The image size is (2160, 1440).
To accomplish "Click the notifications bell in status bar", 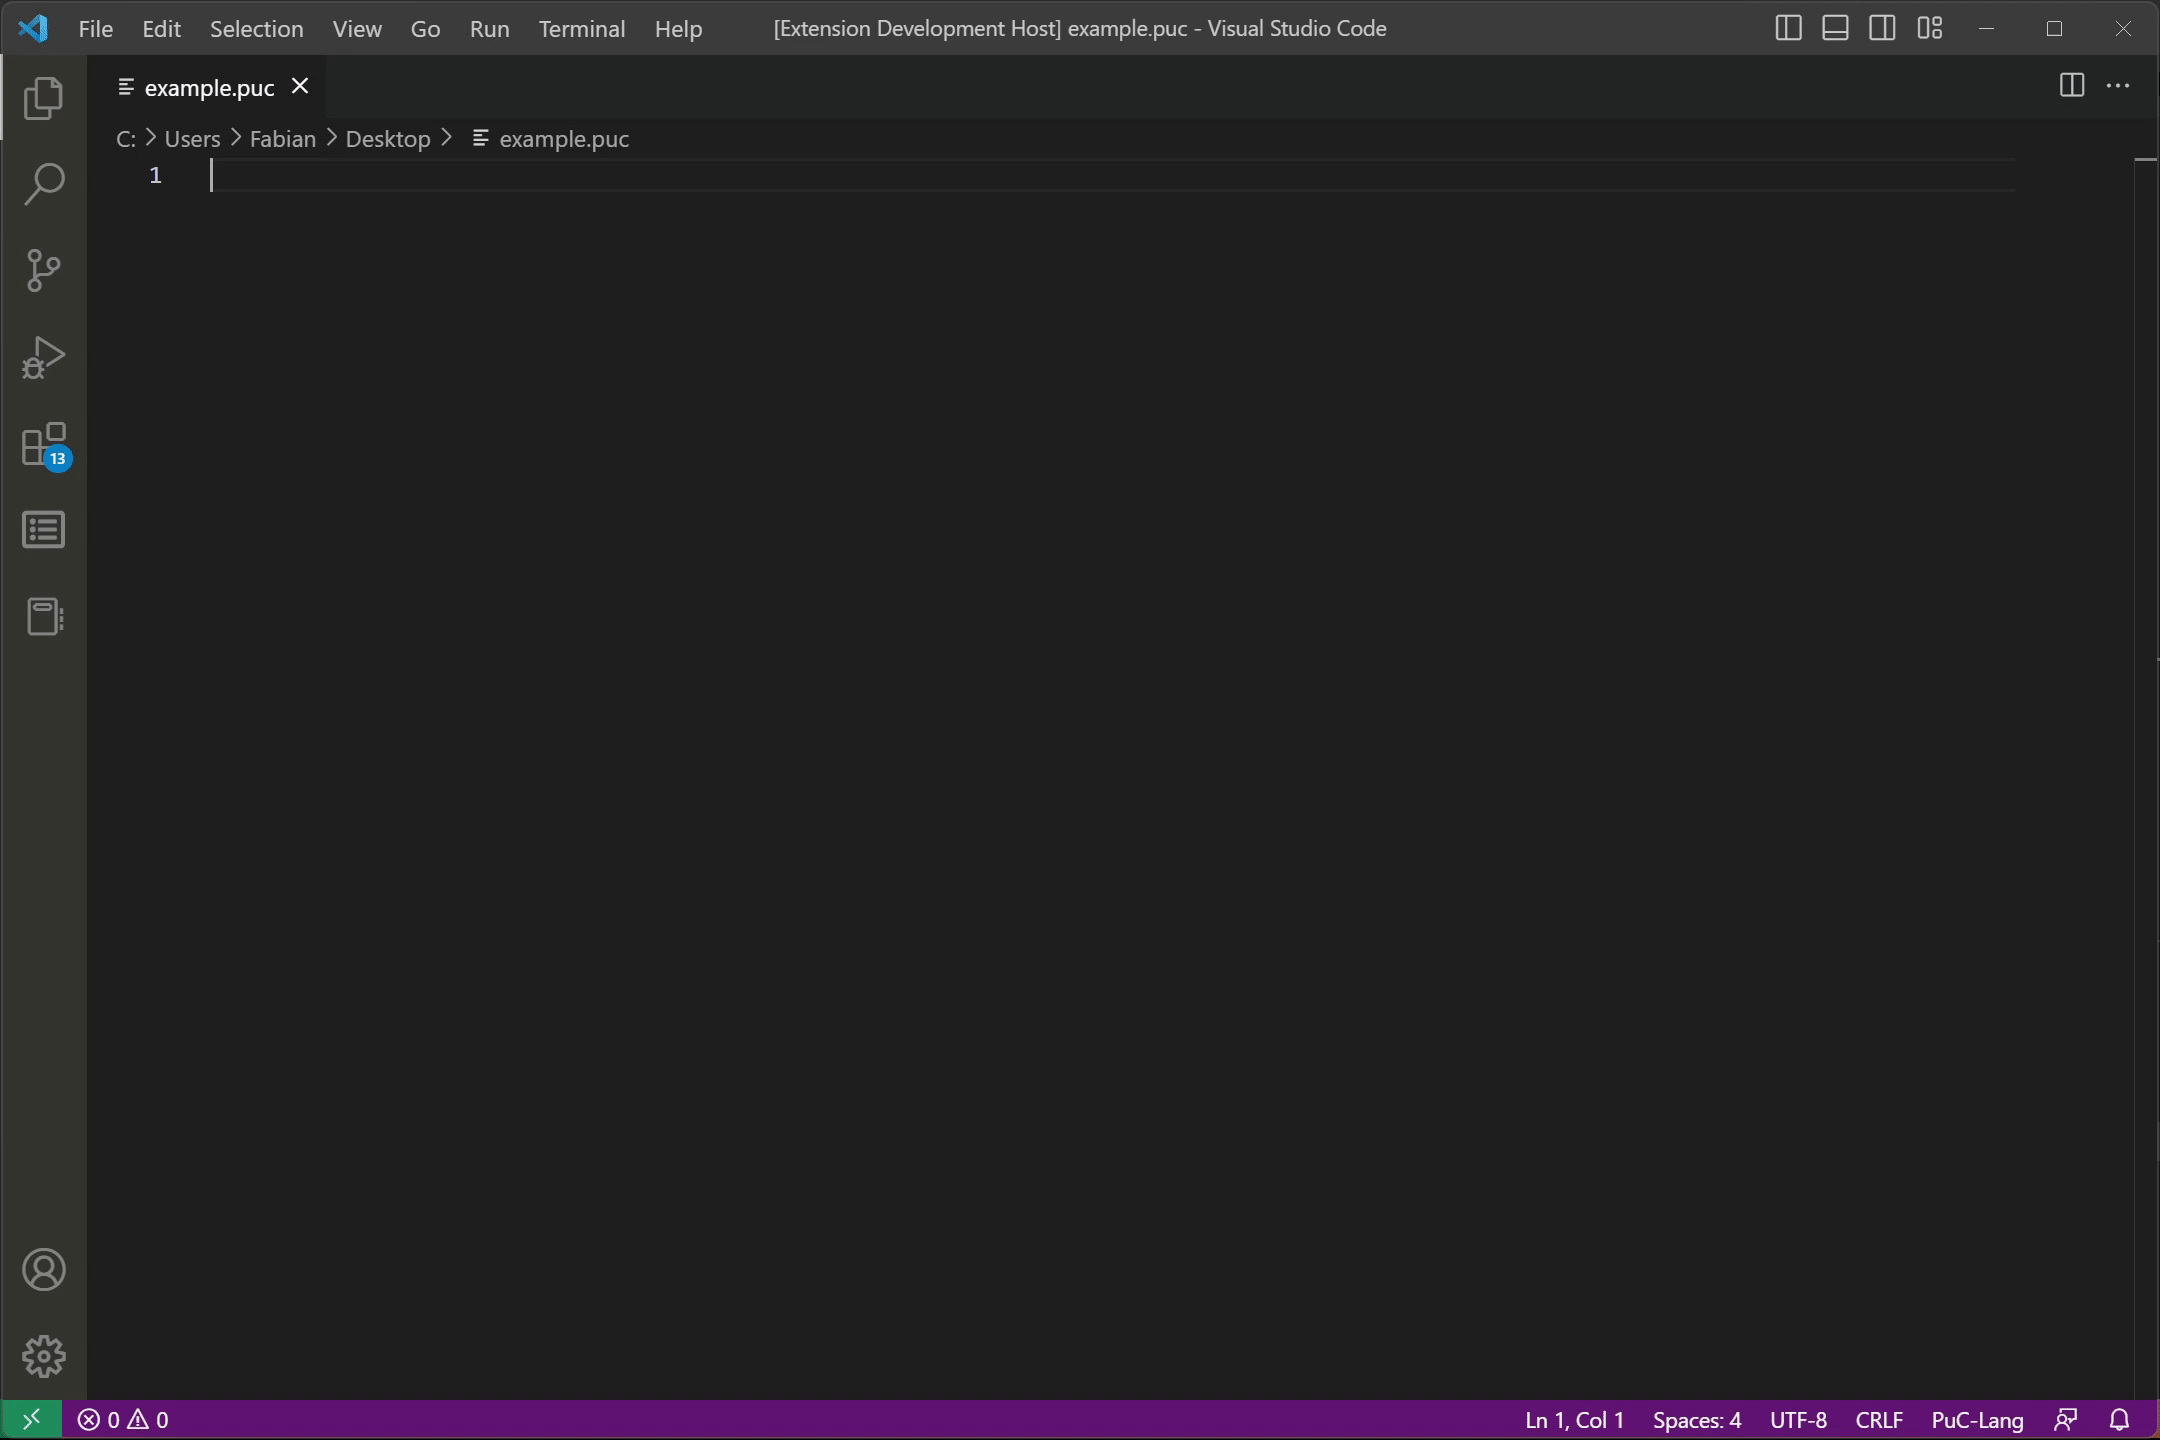I will click(2119, 1419).
